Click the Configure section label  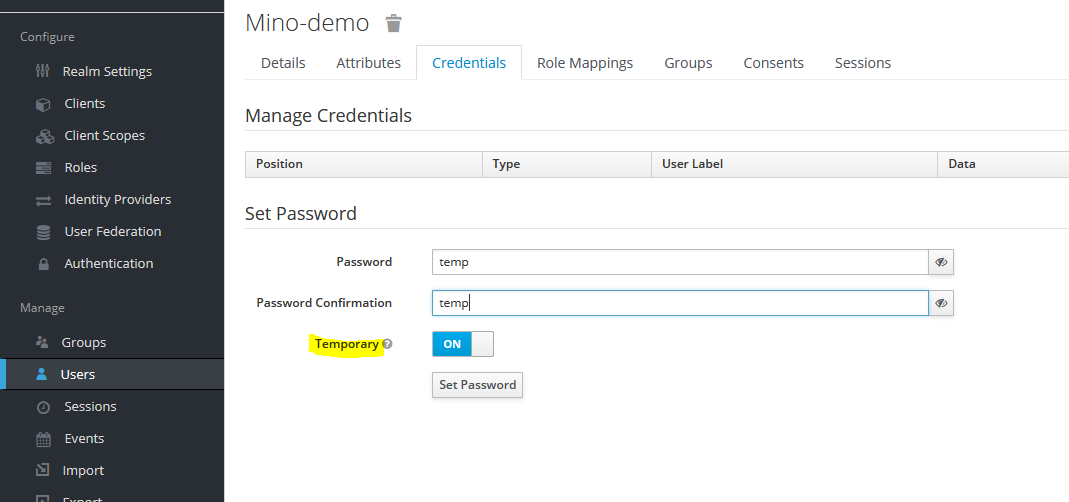point(47,37)
